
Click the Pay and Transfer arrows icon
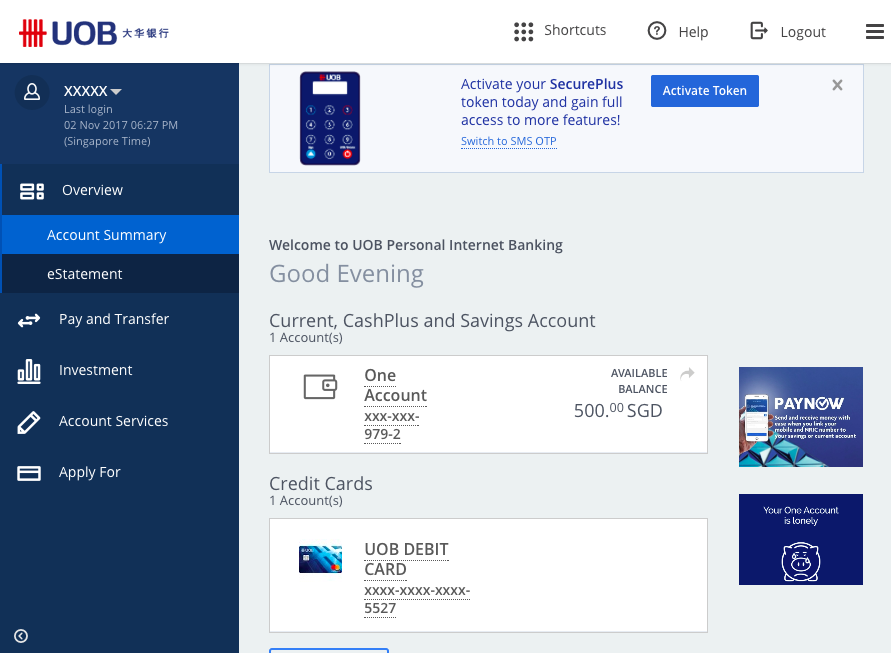(29, 321)
